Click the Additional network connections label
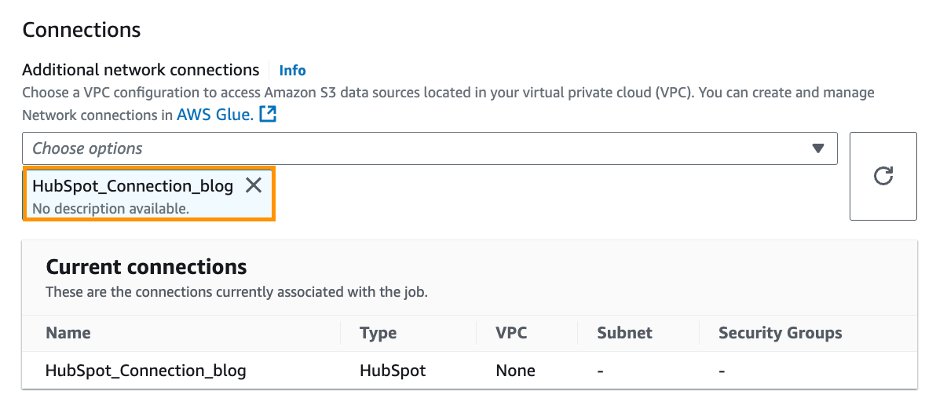Screen dimensions: 936x414 (140, 70)
